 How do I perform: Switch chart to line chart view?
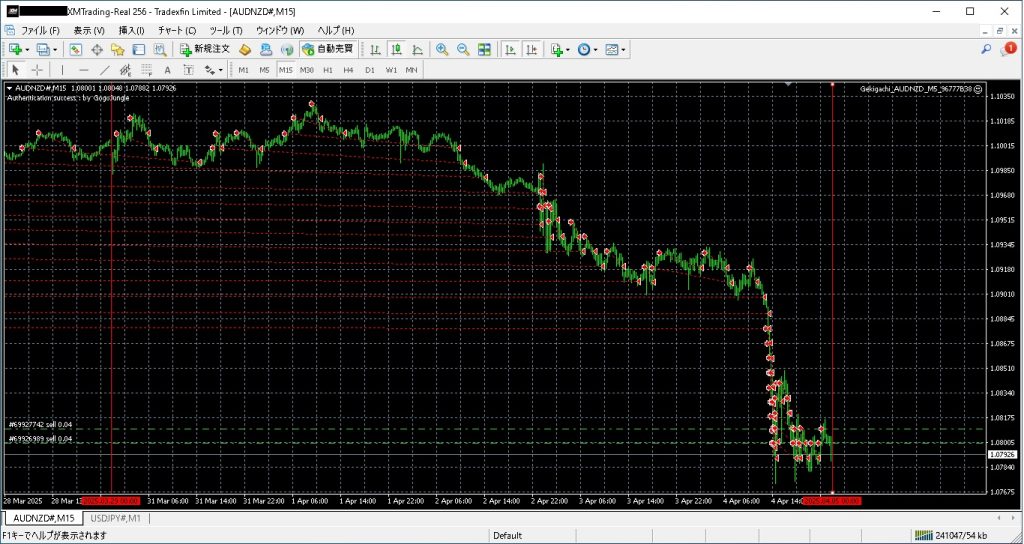(417, 49)
